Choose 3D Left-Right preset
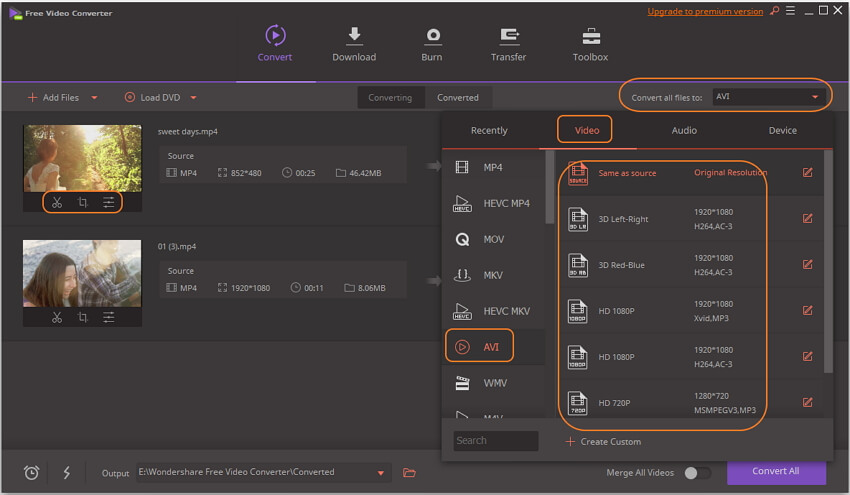This screenshot has height=495, width=850. [688, 219]
